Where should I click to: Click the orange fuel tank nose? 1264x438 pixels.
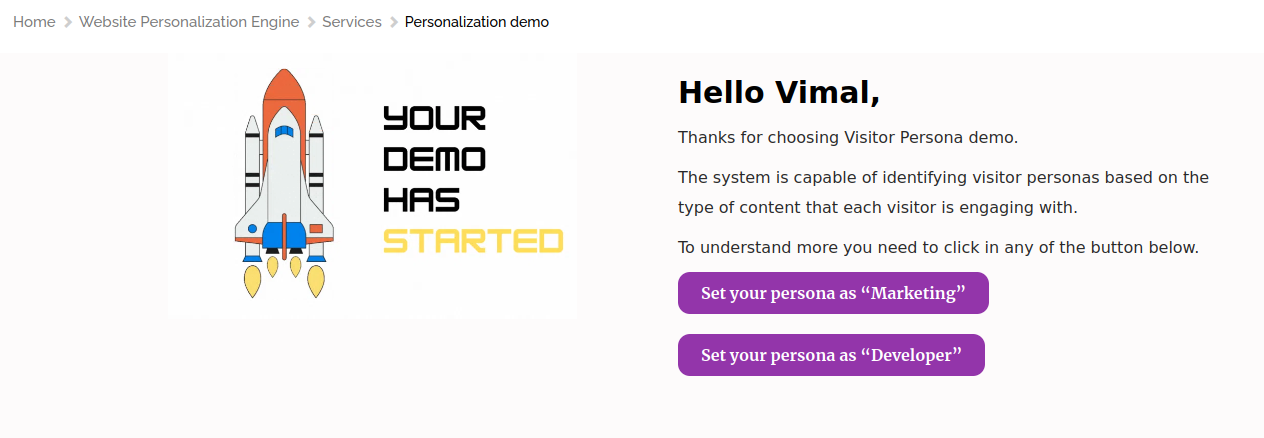point(285,90)
